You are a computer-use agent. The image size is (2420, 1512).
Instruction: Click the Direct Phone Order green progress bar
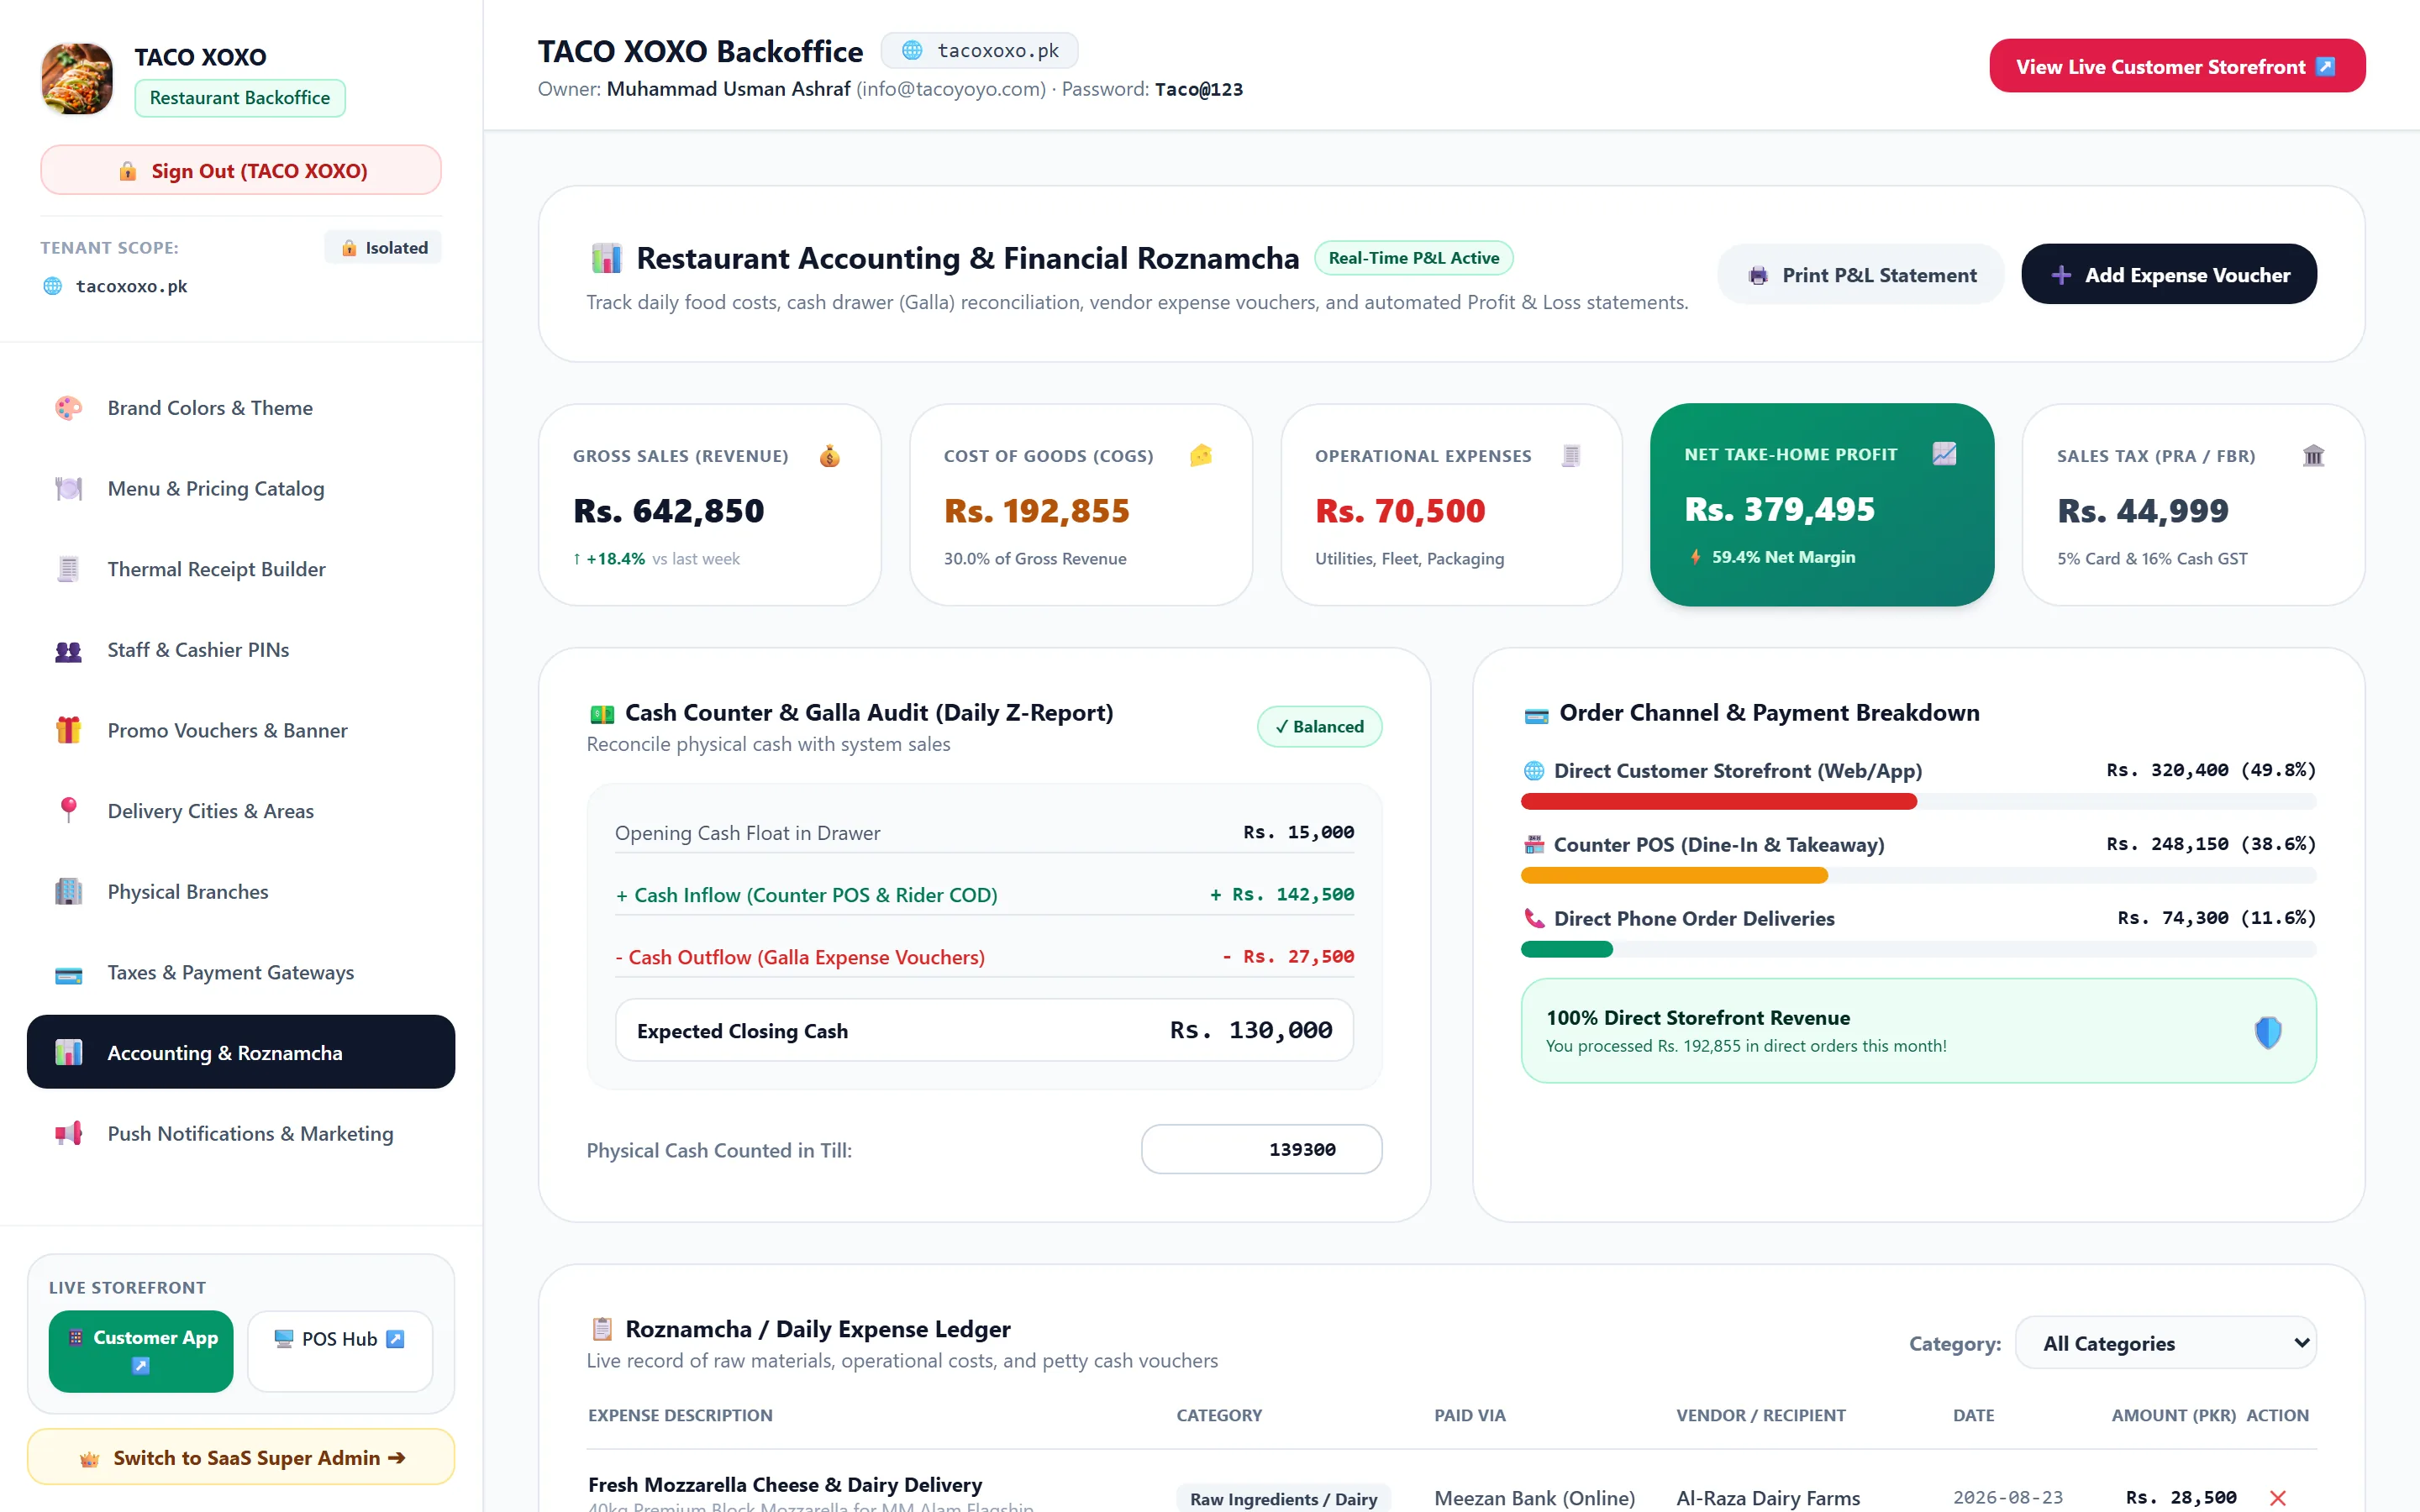(x=1567, y=949)
